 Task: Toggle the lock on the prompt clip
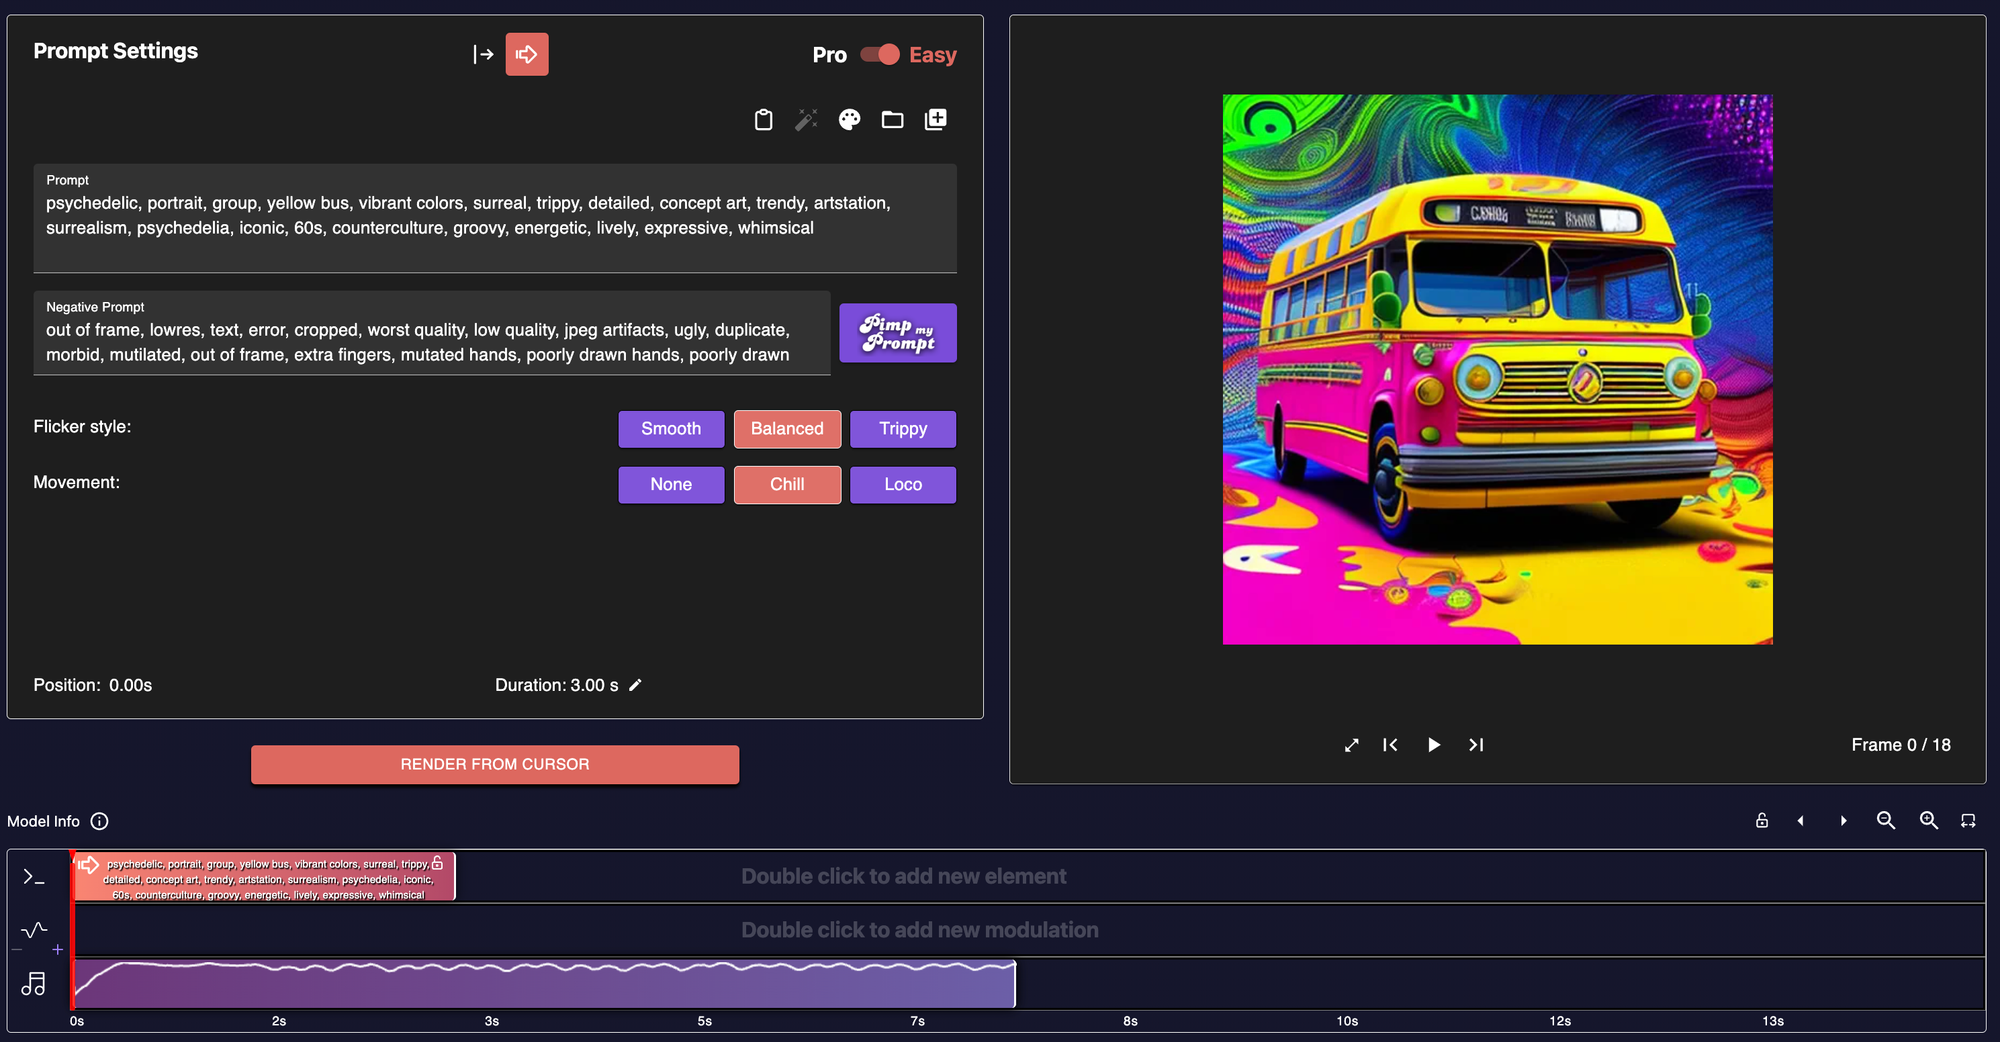(x=440, y=863)
